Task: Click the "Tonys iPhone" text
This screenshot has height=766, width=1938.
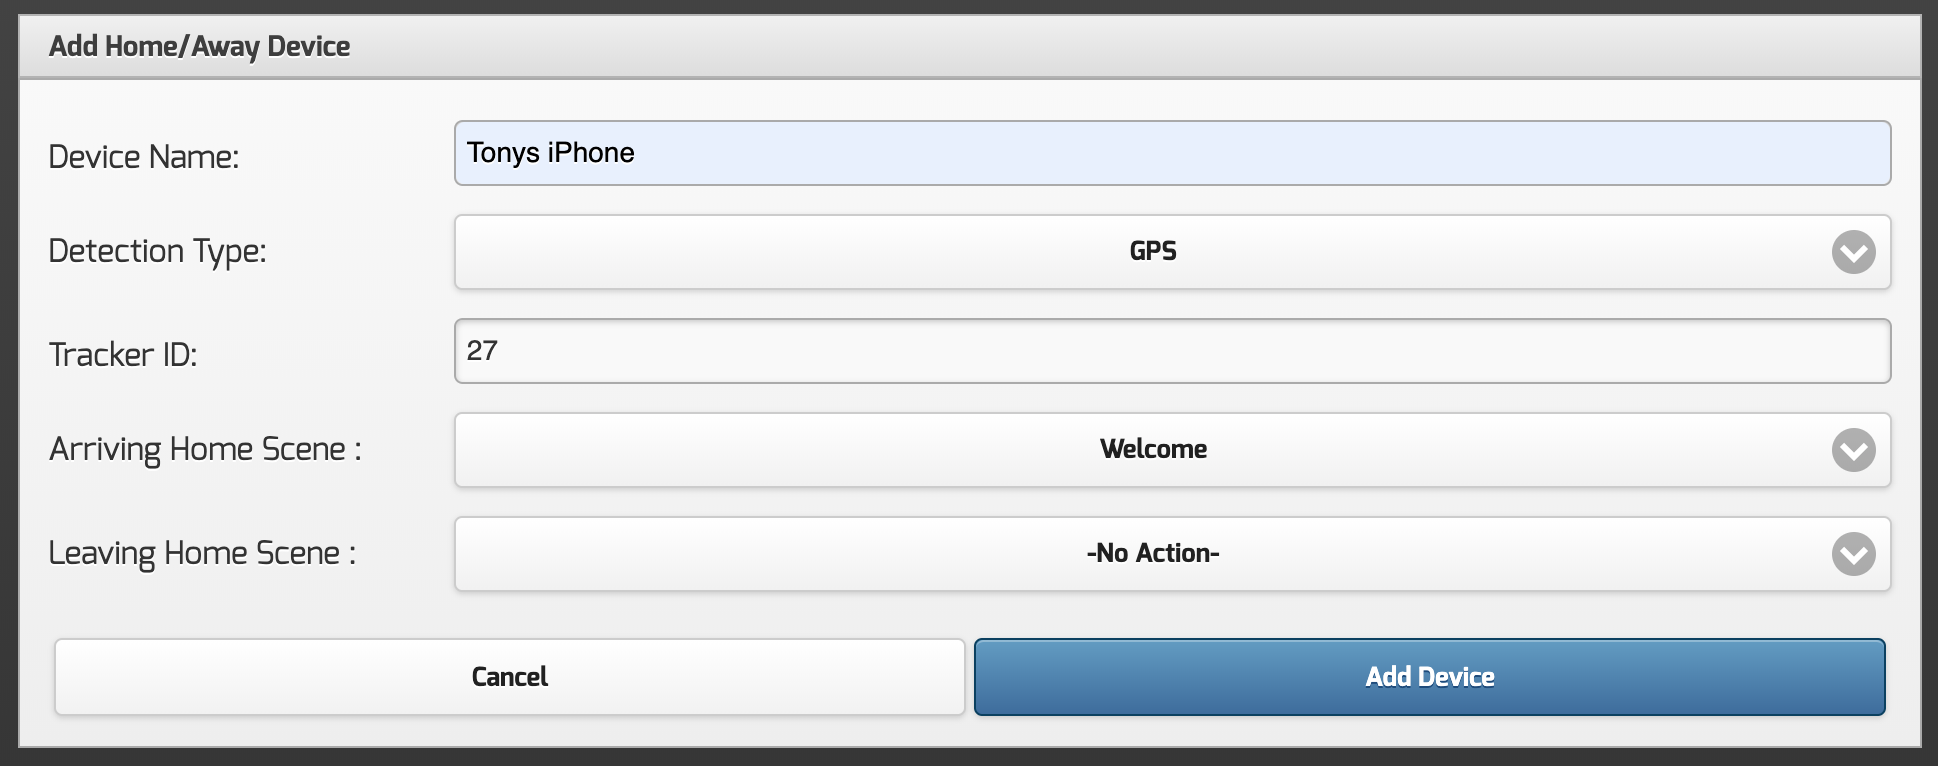Action: click(550, 153)
